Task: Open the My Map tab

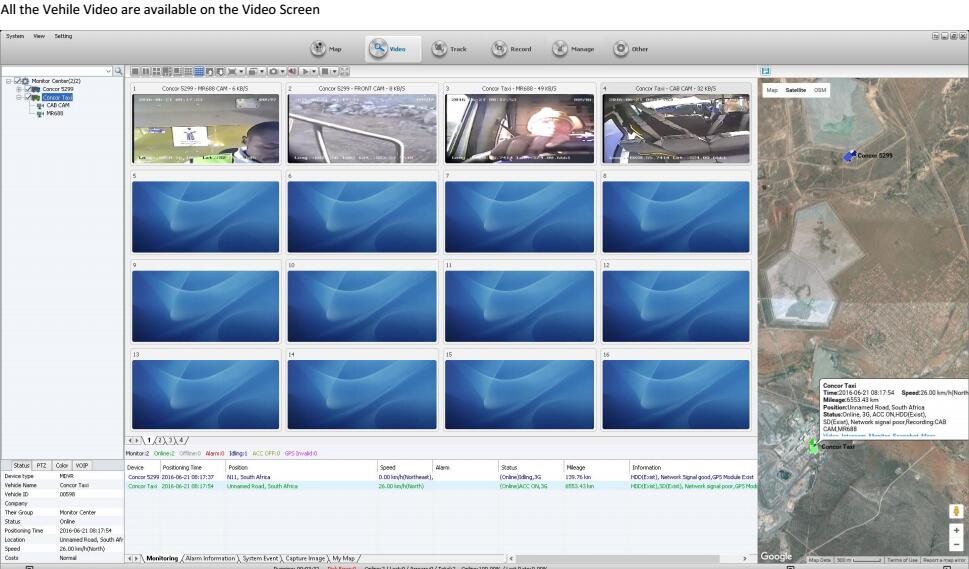Action: coord(344,558)
